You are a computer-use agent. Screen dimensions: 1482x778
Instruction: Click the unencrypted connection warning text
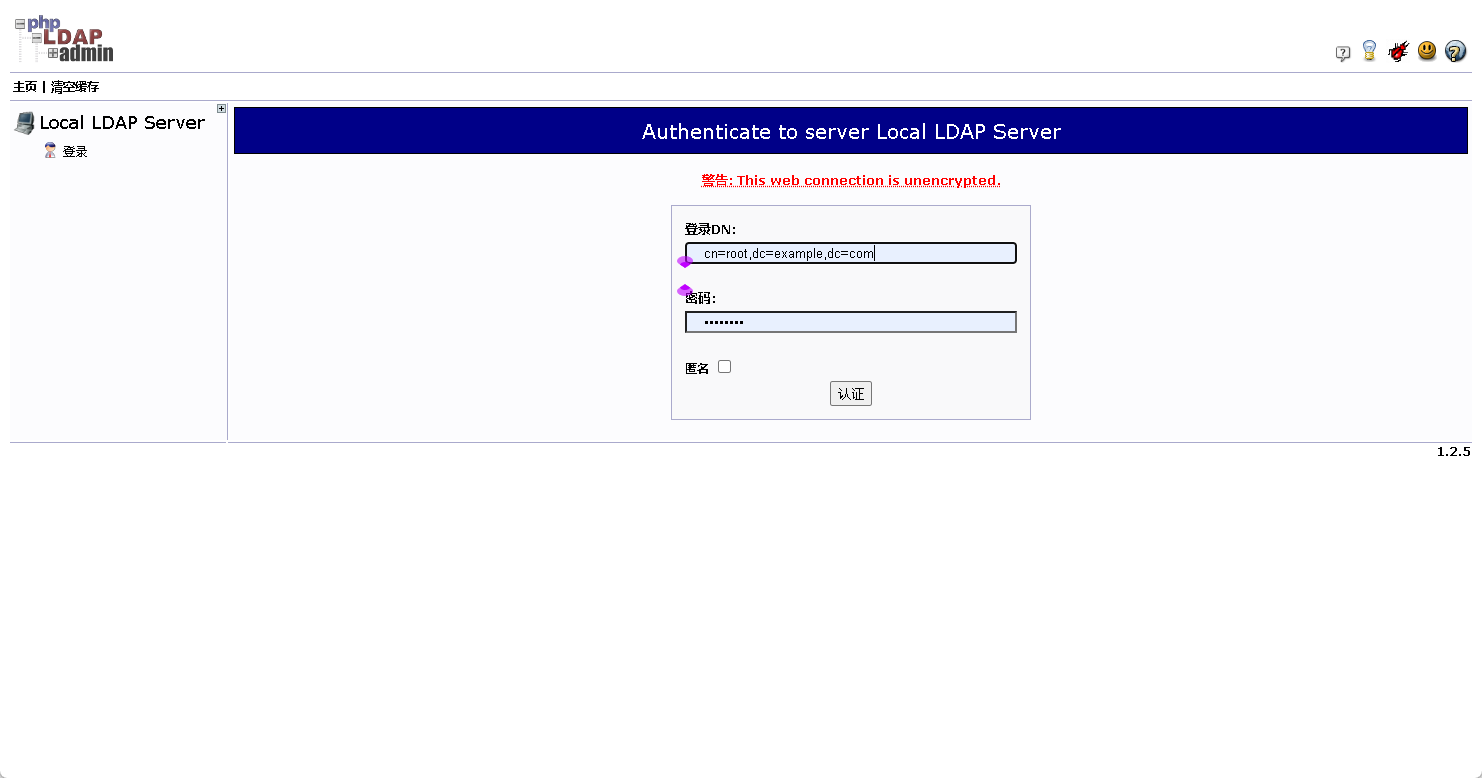click(x=851, y=181)
